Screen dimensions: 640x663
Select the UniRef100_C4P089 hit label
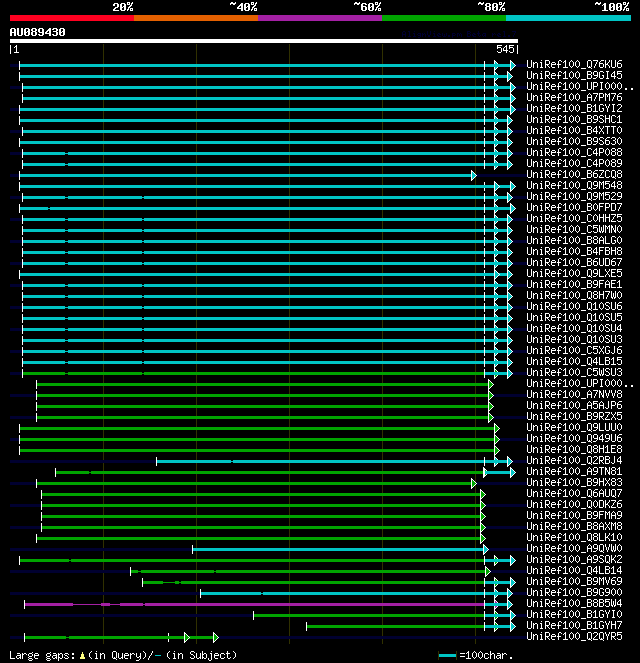point(574,163)
